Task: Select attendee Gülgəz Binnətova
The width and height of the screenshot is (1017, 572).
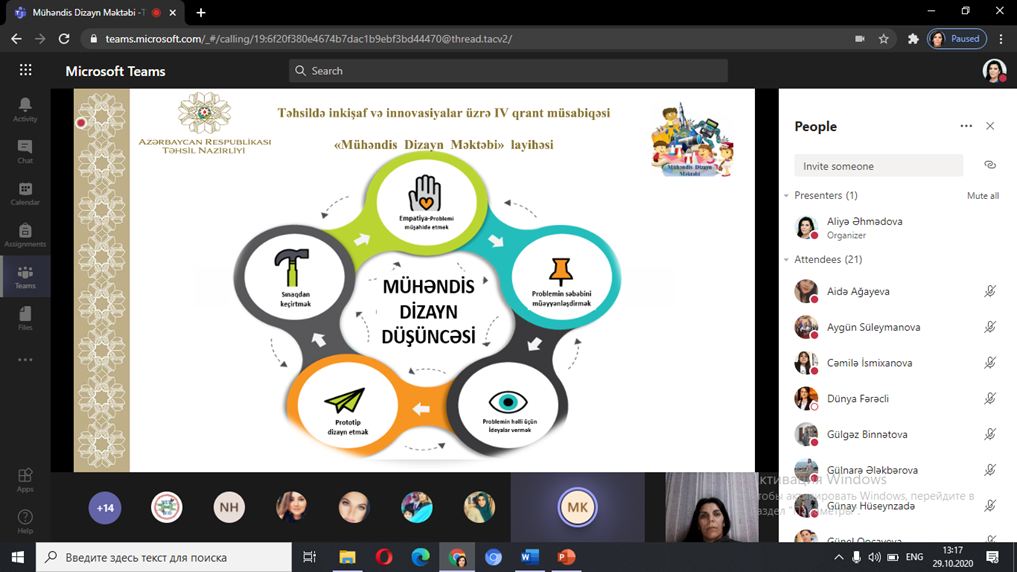Action: (x=898, y=434)
